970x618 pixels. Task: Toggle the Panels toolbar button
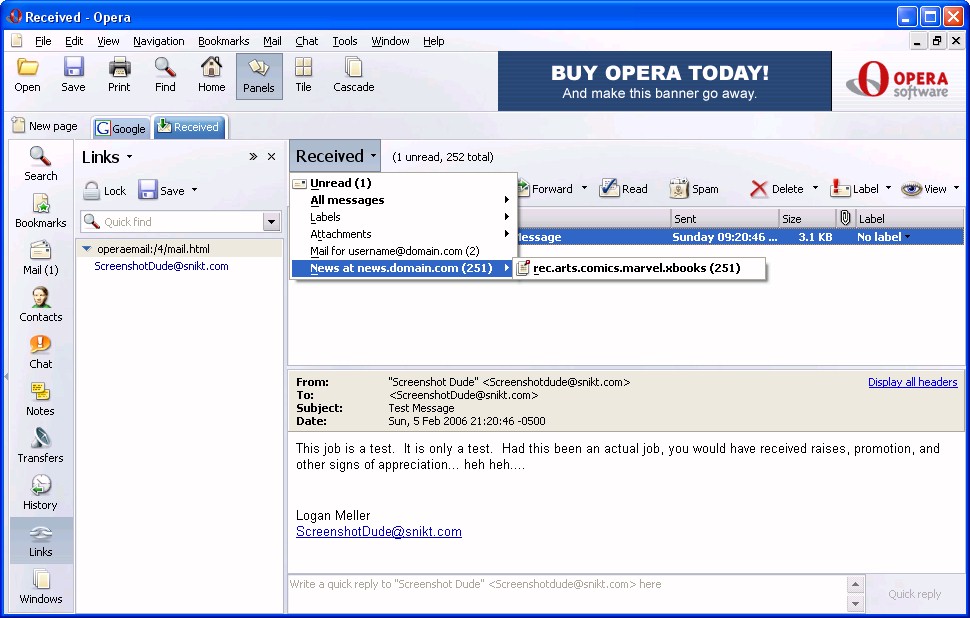[259, 76]
